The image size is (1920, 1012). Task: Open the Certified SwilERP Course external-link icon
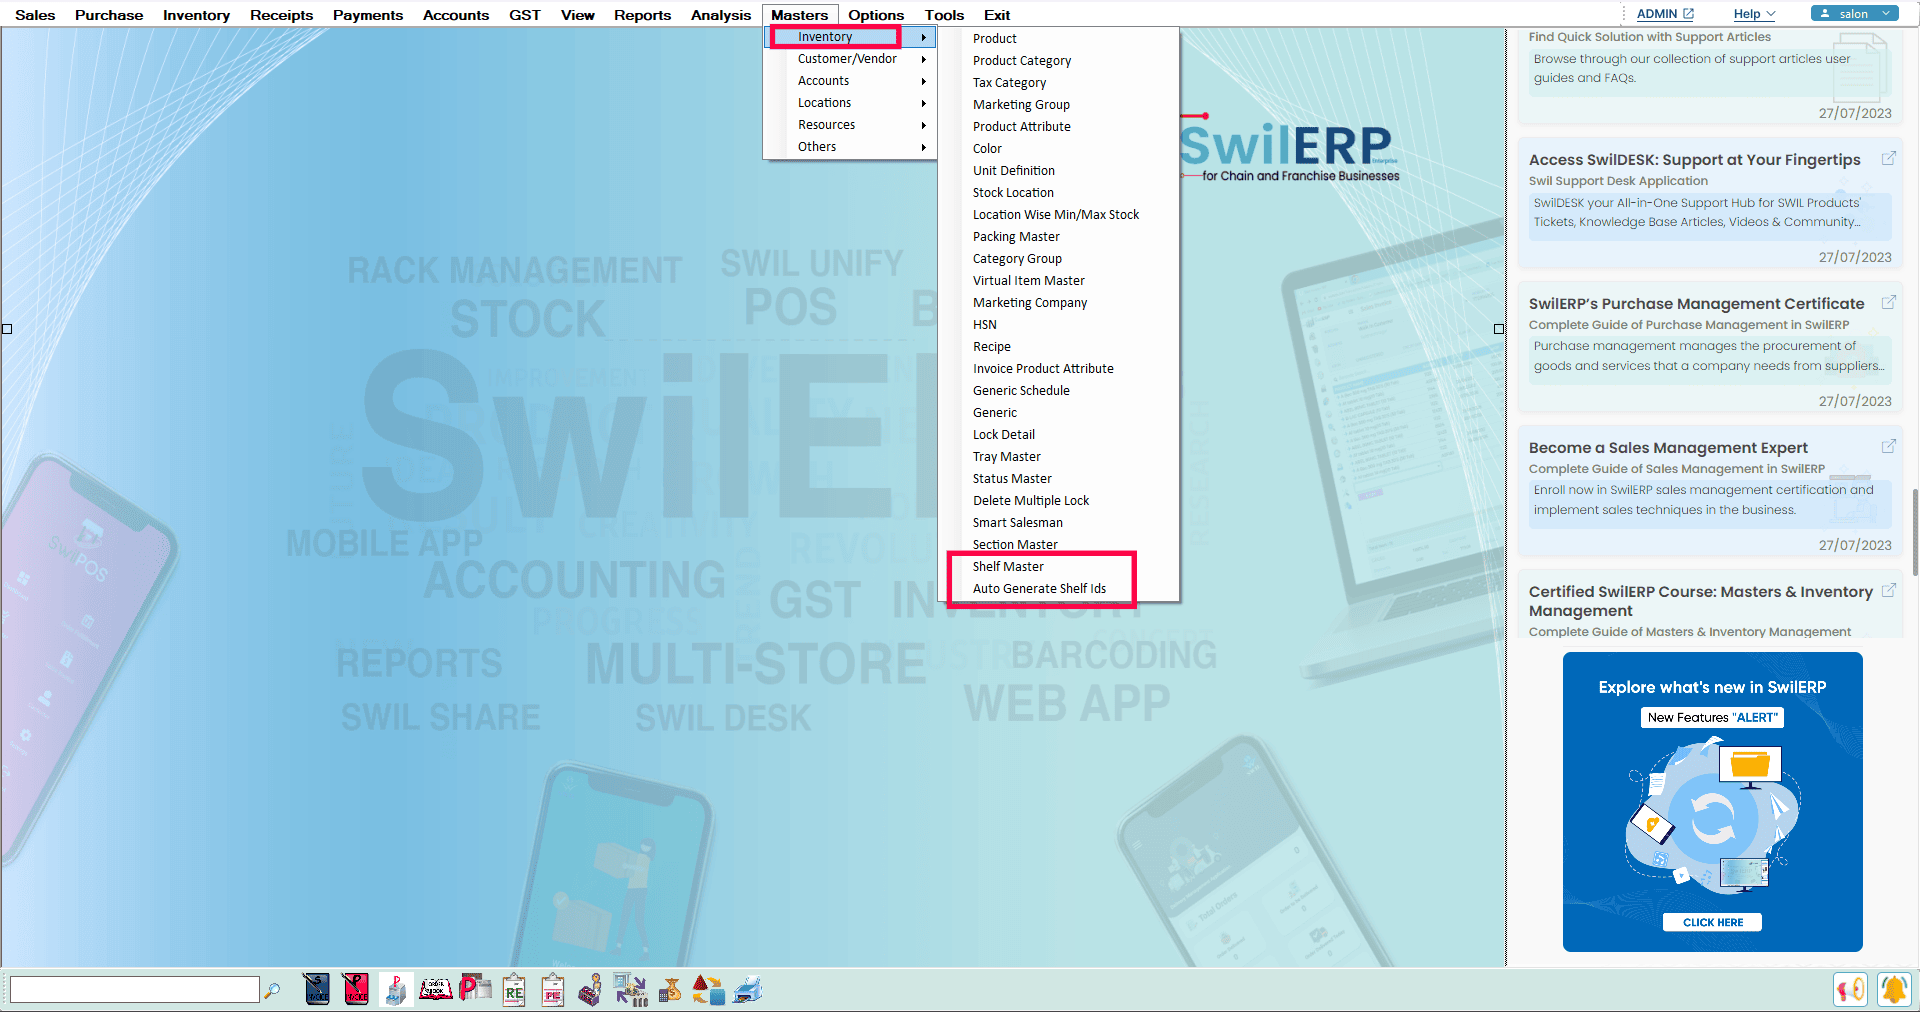coord(1889,590)
